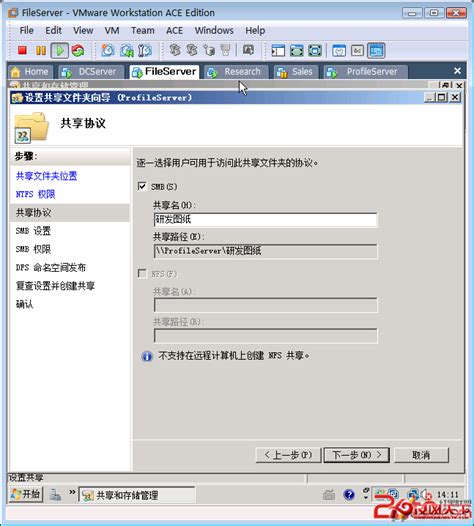This screenshot has height=526, width=474.
Task: Click the Server Manager quick launch icon
Action: coord(55,494)
